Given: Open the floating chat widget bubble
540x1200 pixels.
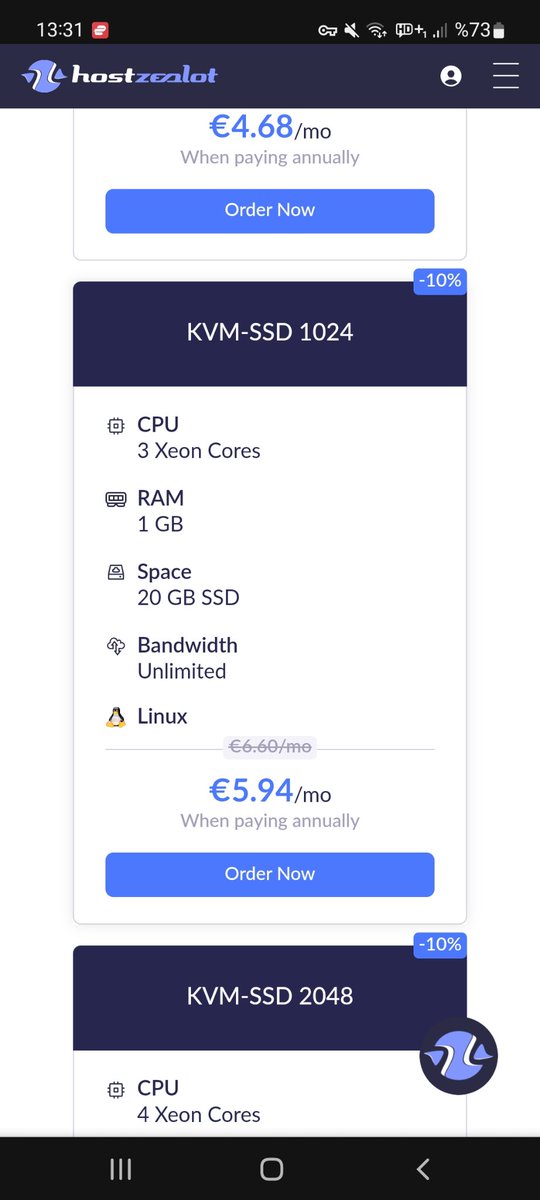Looking at the screenshot, I should coord(458,1056).
